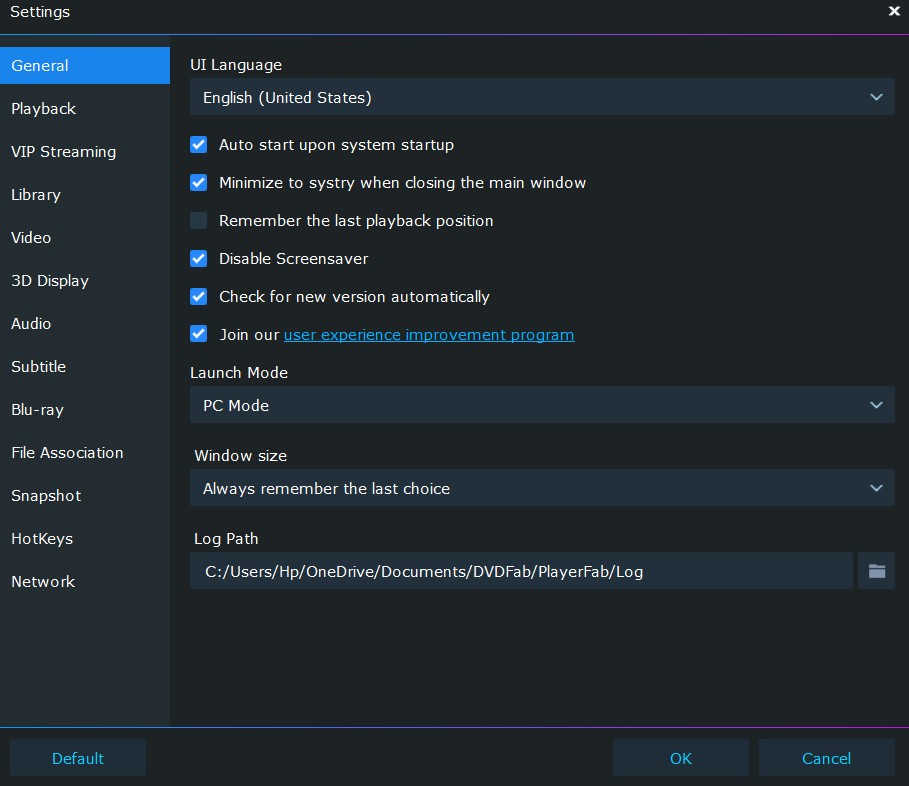This screenshot has width=909, height=786.
Task: Open Network settings section
Action: pyautogui.click(x=85, y=581)
